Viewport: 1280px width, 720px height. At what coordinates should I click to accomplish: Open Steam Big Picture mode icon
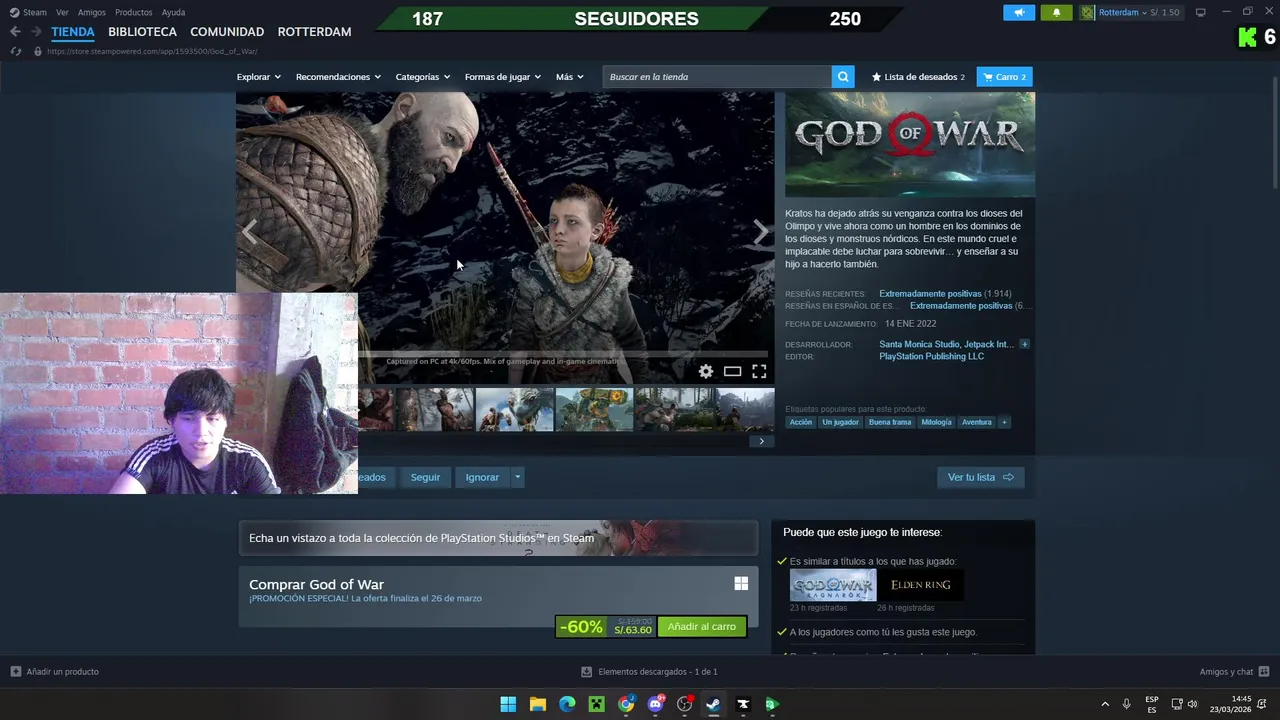coord(1201,12)
